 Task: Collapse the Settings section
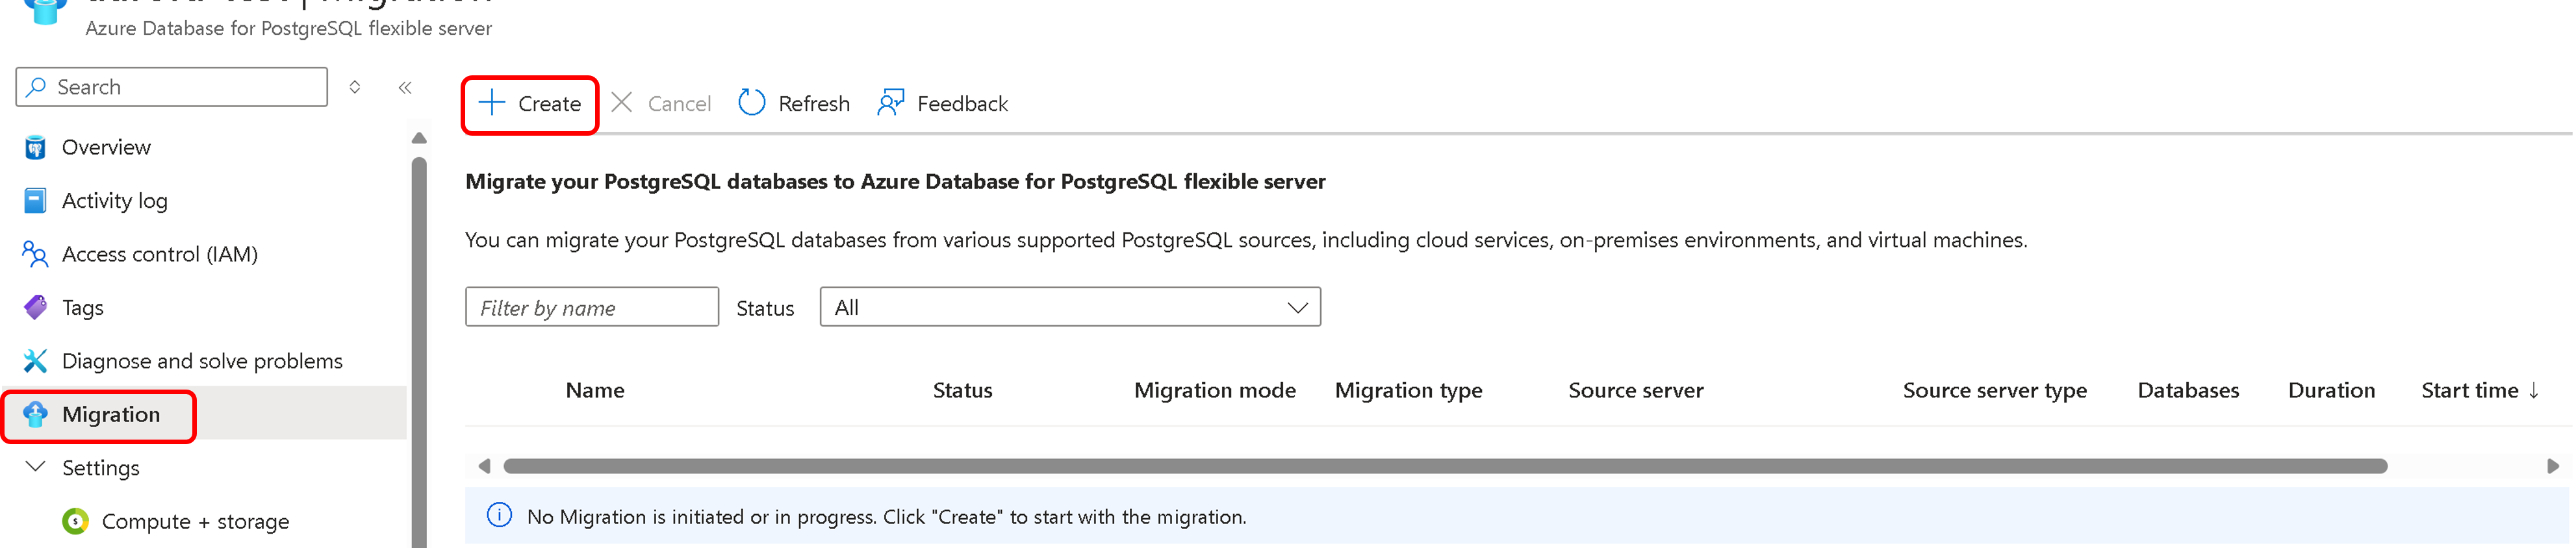click(36, 468)
